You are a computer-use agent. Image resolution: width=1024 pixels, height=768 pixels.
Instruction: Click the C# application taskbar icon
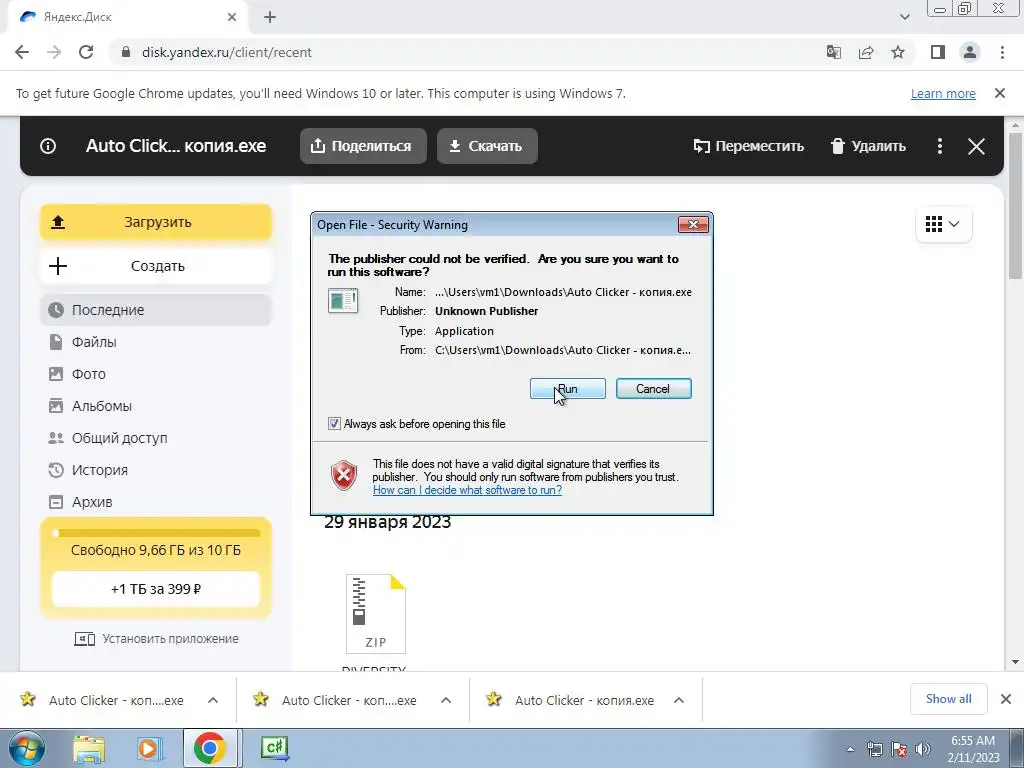tap(274, 748)
